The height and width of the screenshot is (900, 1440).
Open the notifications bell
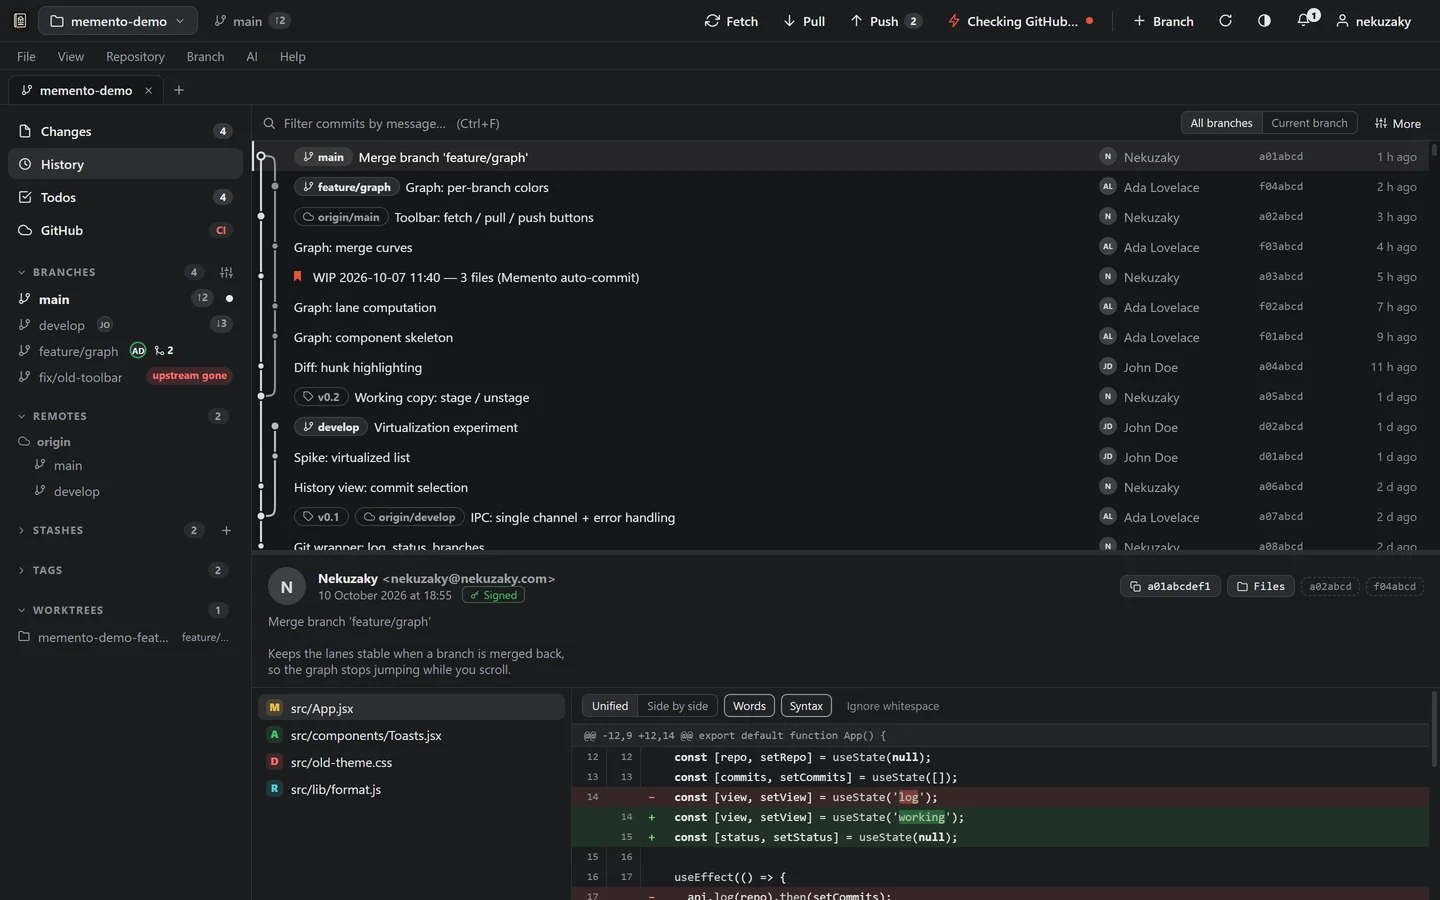(x=1304, y=20)
